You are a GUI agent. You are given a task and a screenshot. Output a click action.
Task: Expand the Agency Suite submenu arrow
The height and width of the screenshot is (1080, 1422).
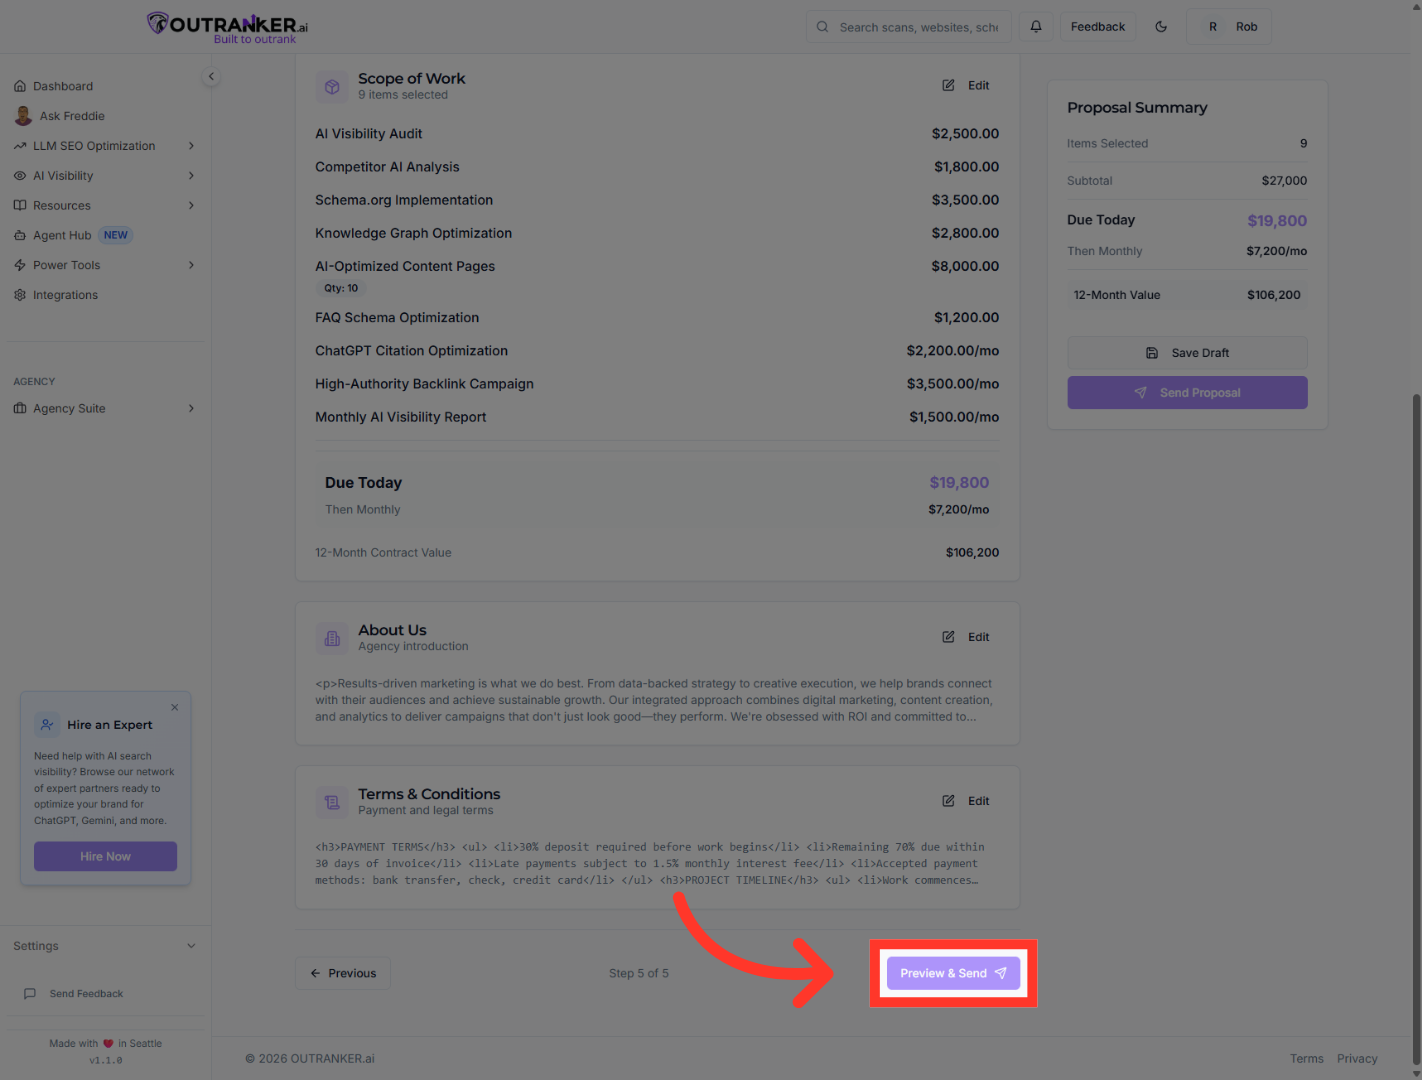pyautogui.click(x=191, y=408)
